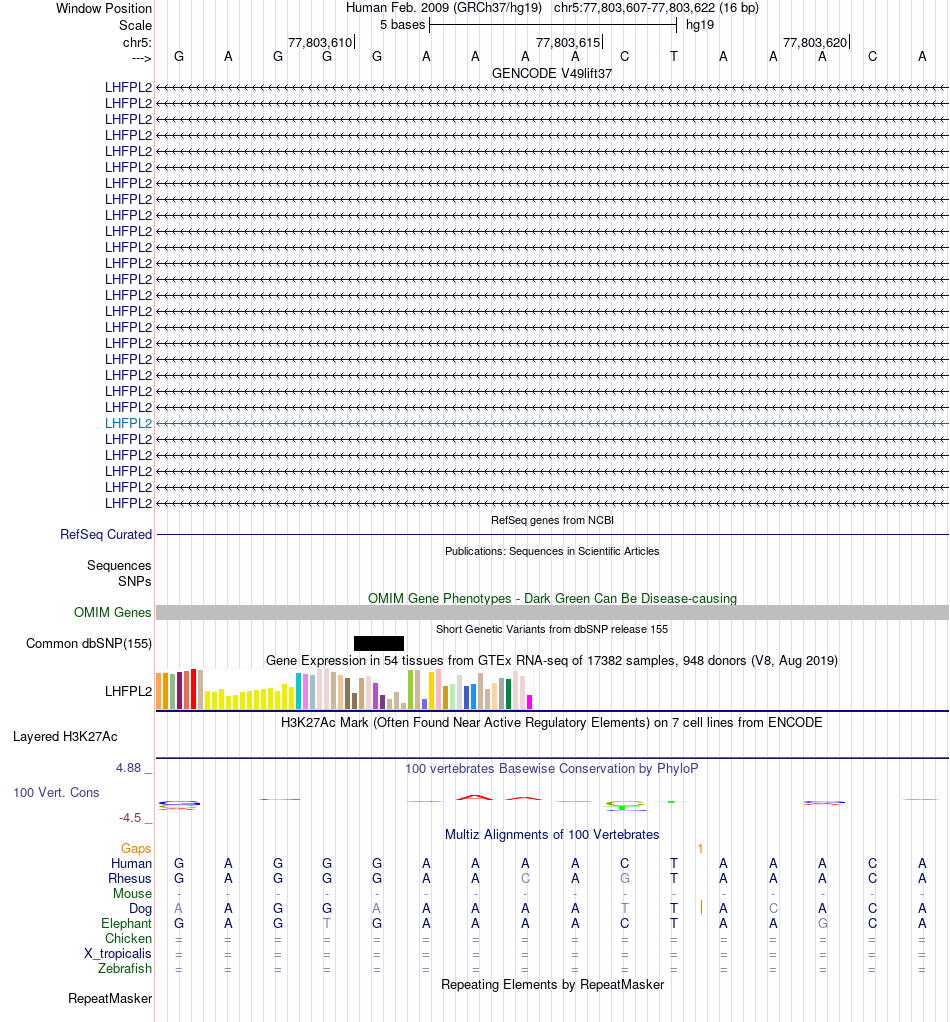Open 'Repeating Elements by RepeatMasker' track title
Screen dimensions: 950x1022
tap(552, 984)
